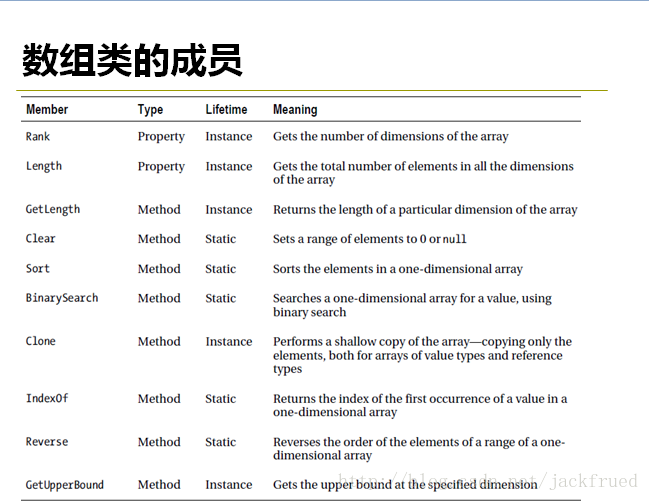Click 'Searches a one-dimensional array for a value' text
This screenshot has height=501, width=649.
click(412, 305)
